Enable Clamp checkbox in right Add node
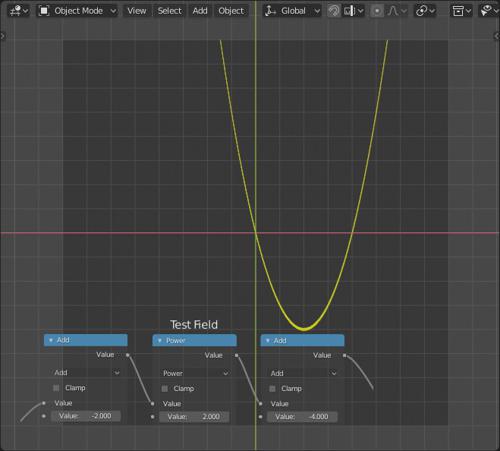The width and height of the screenshot is (500, 451). (272, 388)
